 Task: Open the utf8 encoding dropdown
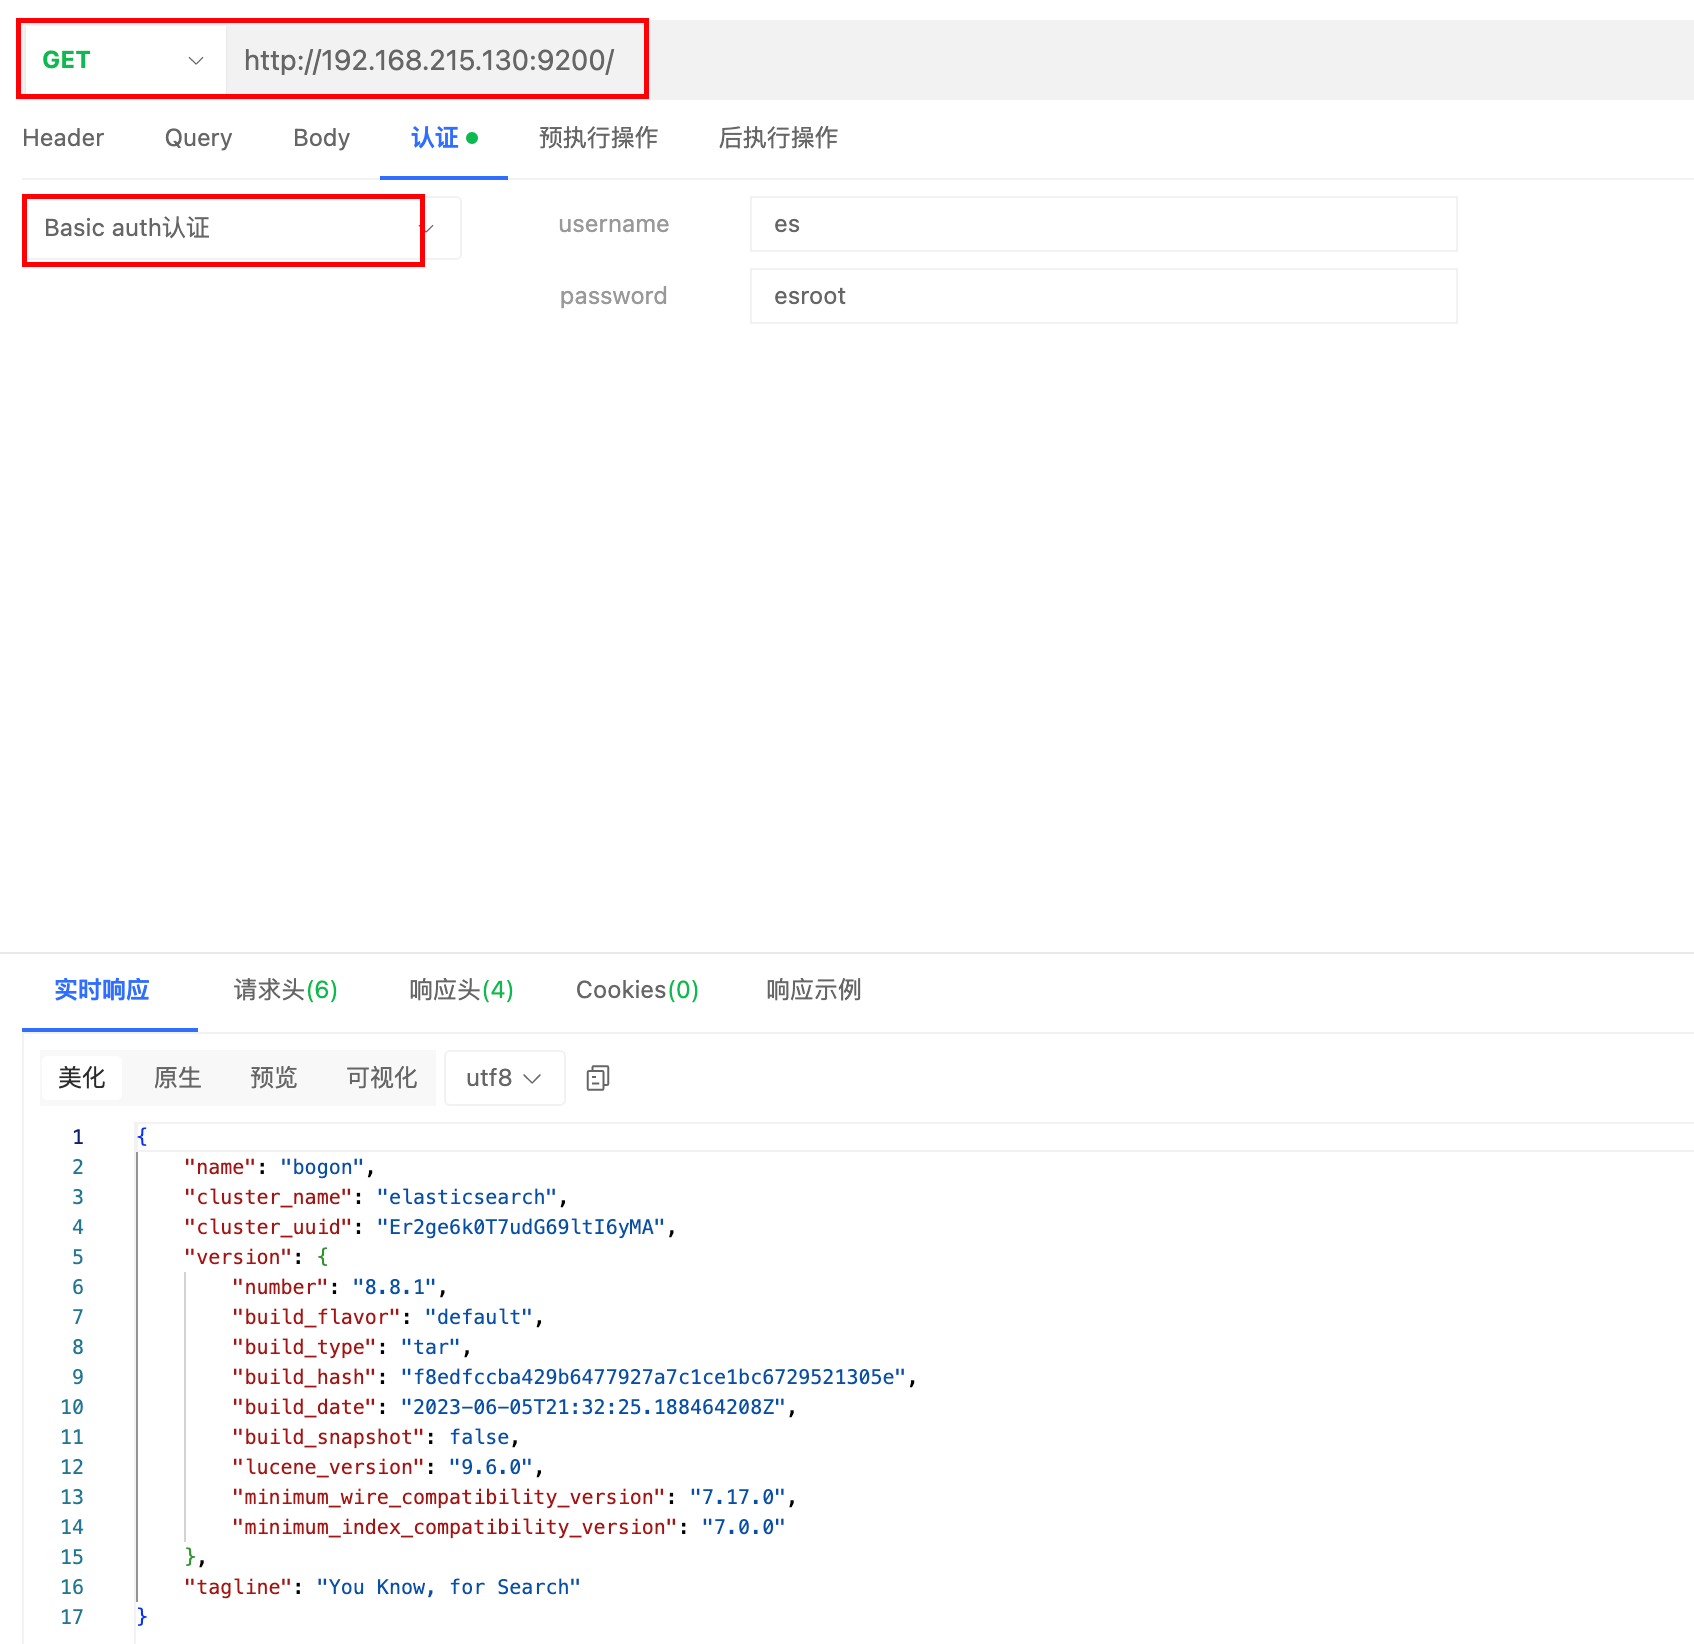tap(504, 1077)
